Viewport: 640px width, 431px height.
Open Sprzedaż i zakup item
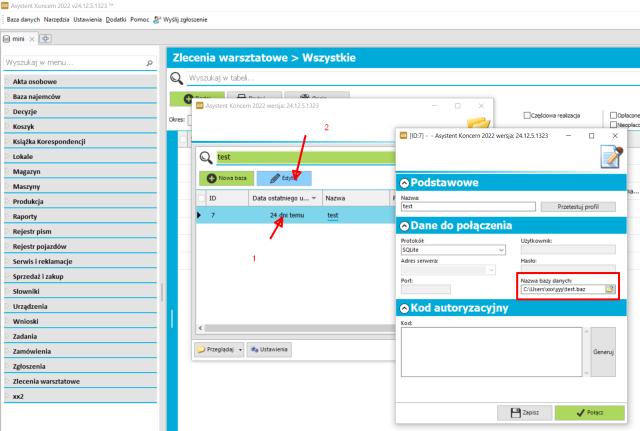[80, 277]
